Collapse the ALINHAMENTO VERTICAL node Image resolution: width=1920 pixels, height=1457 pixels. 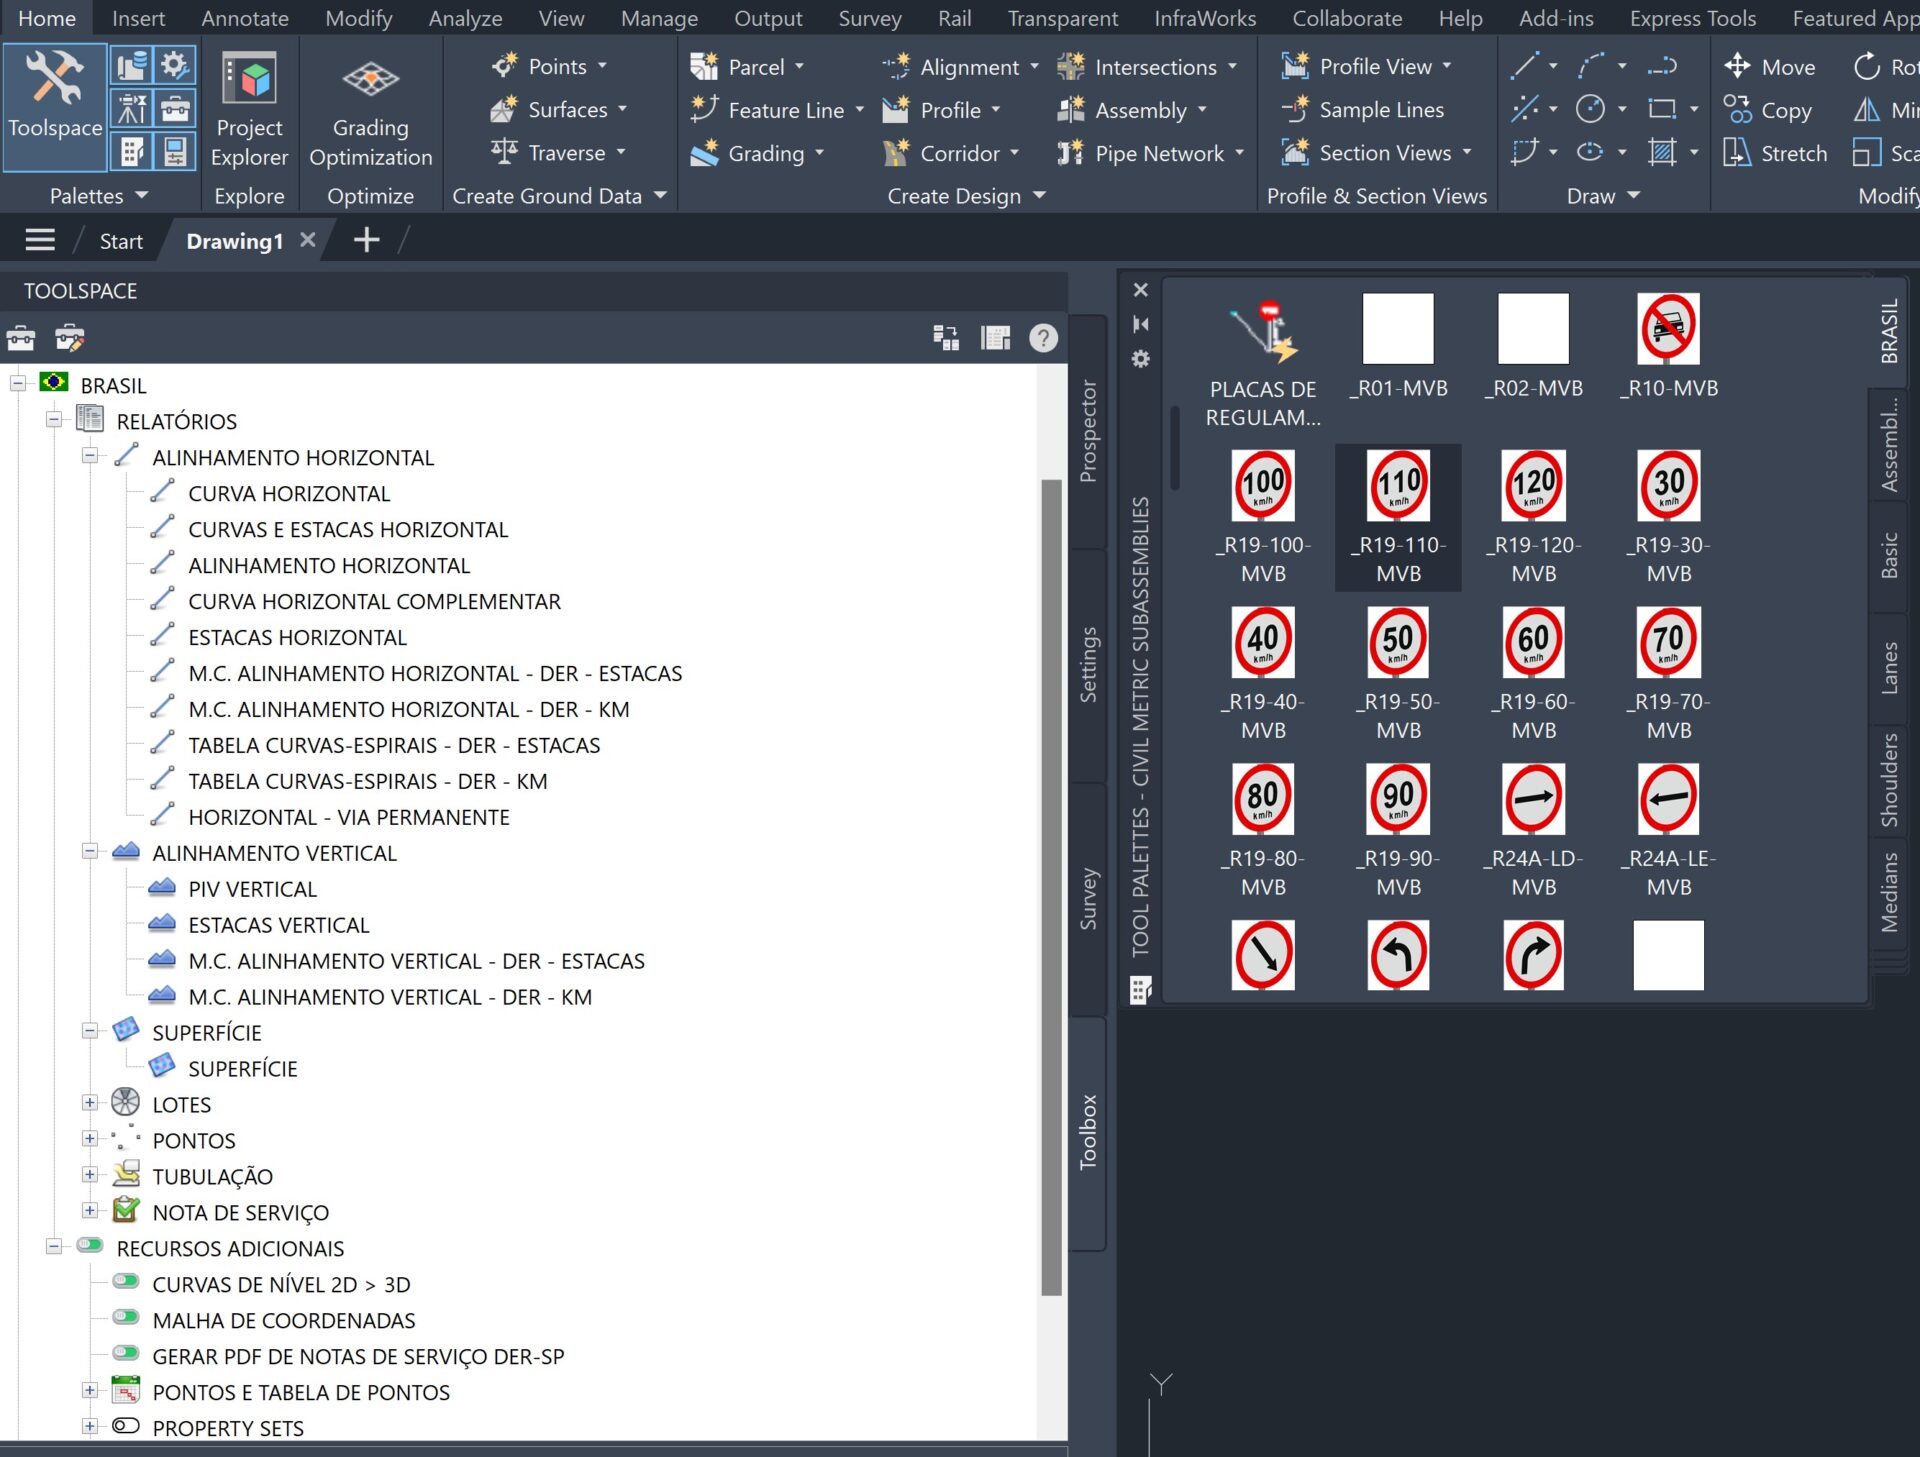pos(90,852)
